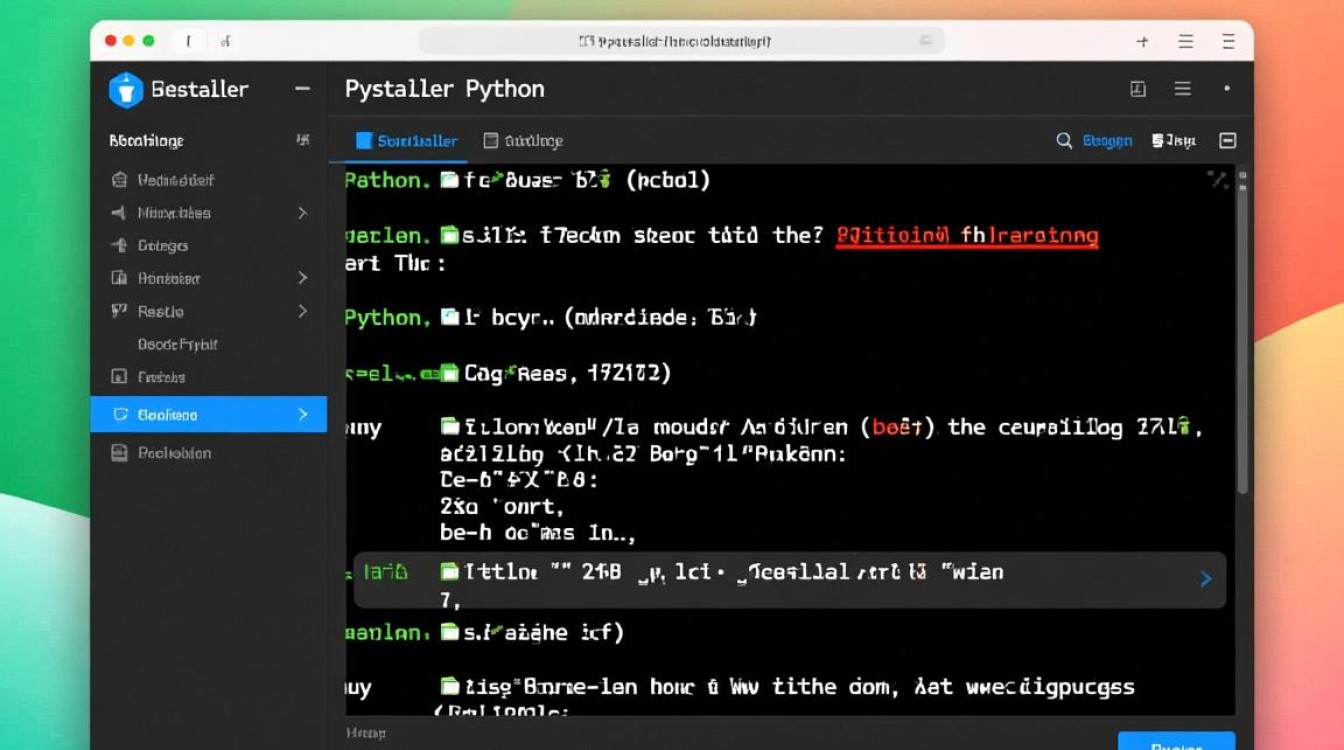Collapse the sidebar using dash beside Bestaller
The image size is (1344, 750).
(x=302, y=89)
